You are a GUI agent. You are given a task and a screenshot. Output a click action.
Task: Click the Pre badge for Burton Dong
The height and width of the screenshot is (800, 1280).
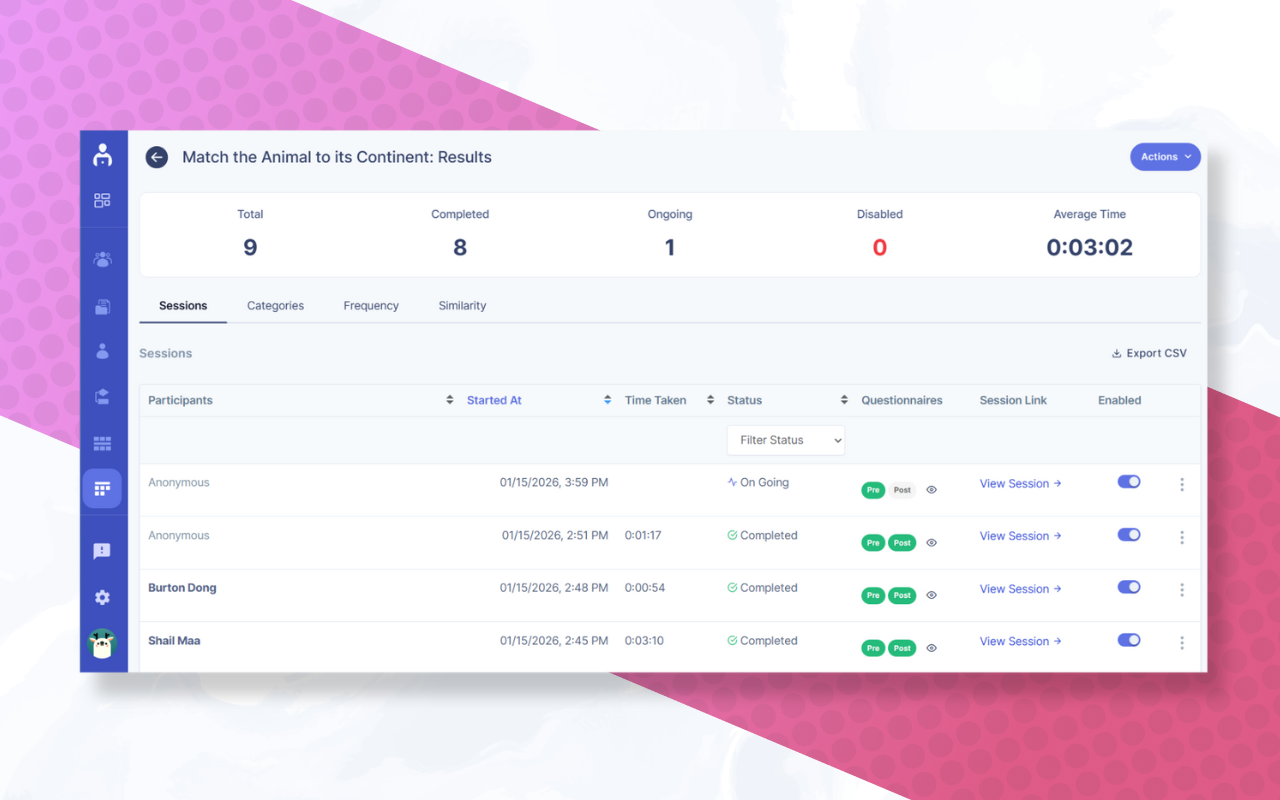pos(873,595)
